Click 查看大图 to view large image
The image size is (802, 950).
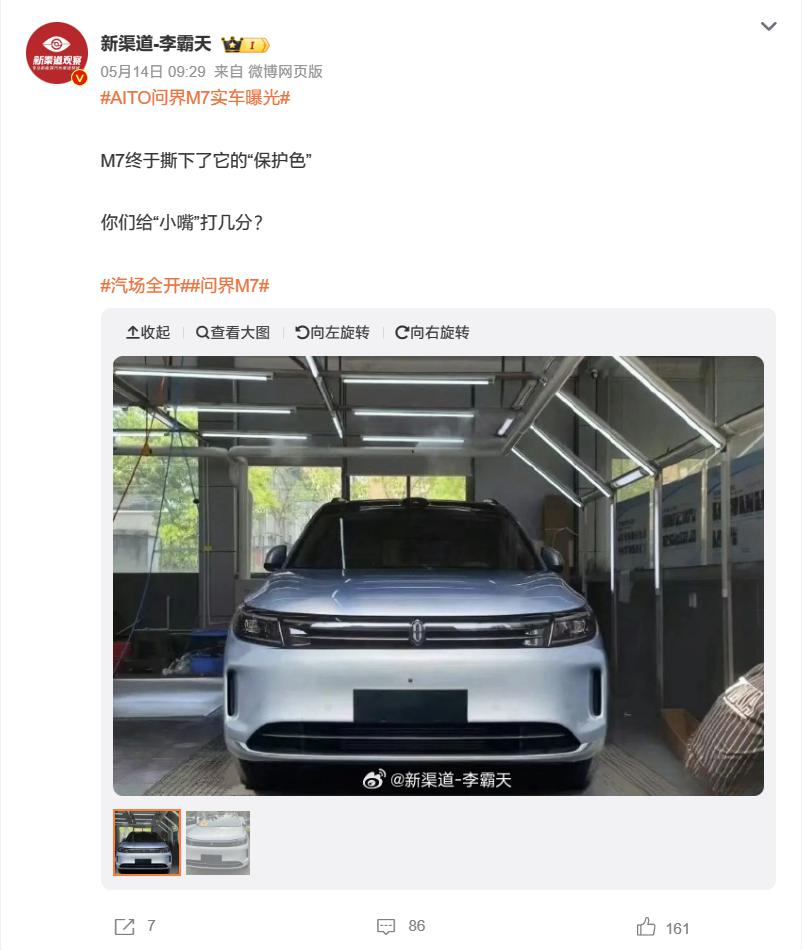pos(233,333)
